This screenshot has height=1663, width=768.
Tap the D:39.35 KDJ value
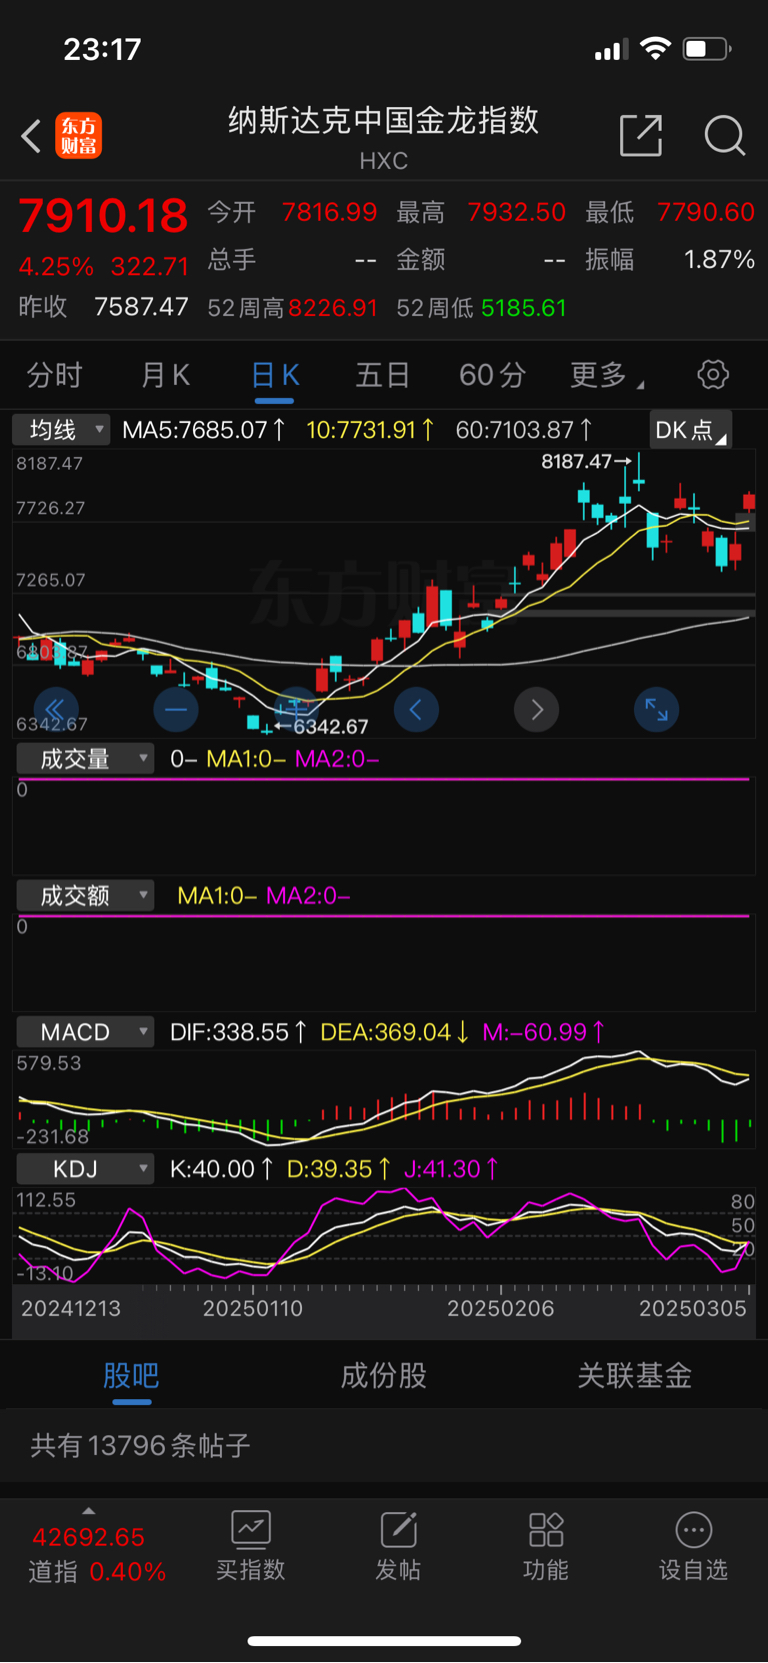pos(338,1169)
